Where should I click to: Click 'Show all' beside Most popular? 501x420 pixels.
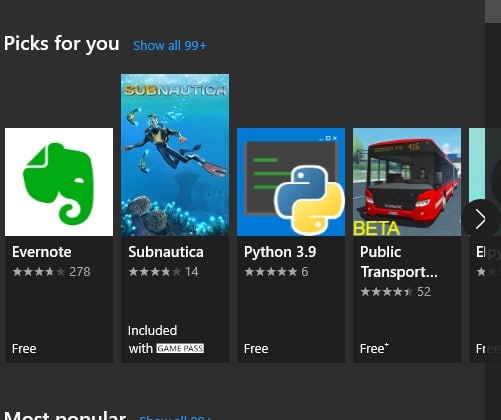pyautogui.click(x=175, y=417)
